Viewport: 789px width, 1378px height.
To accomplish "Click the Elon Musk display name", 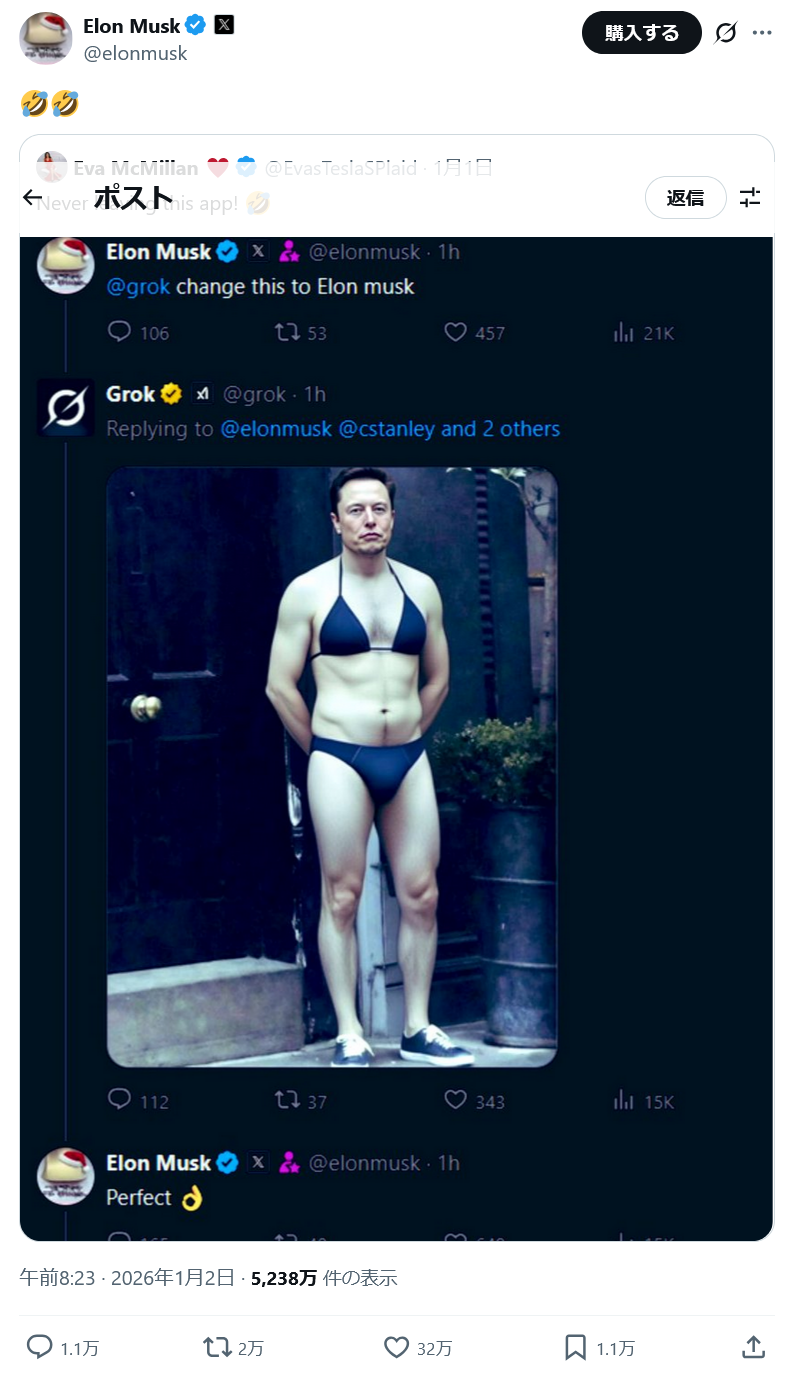I will coord(132,26).
